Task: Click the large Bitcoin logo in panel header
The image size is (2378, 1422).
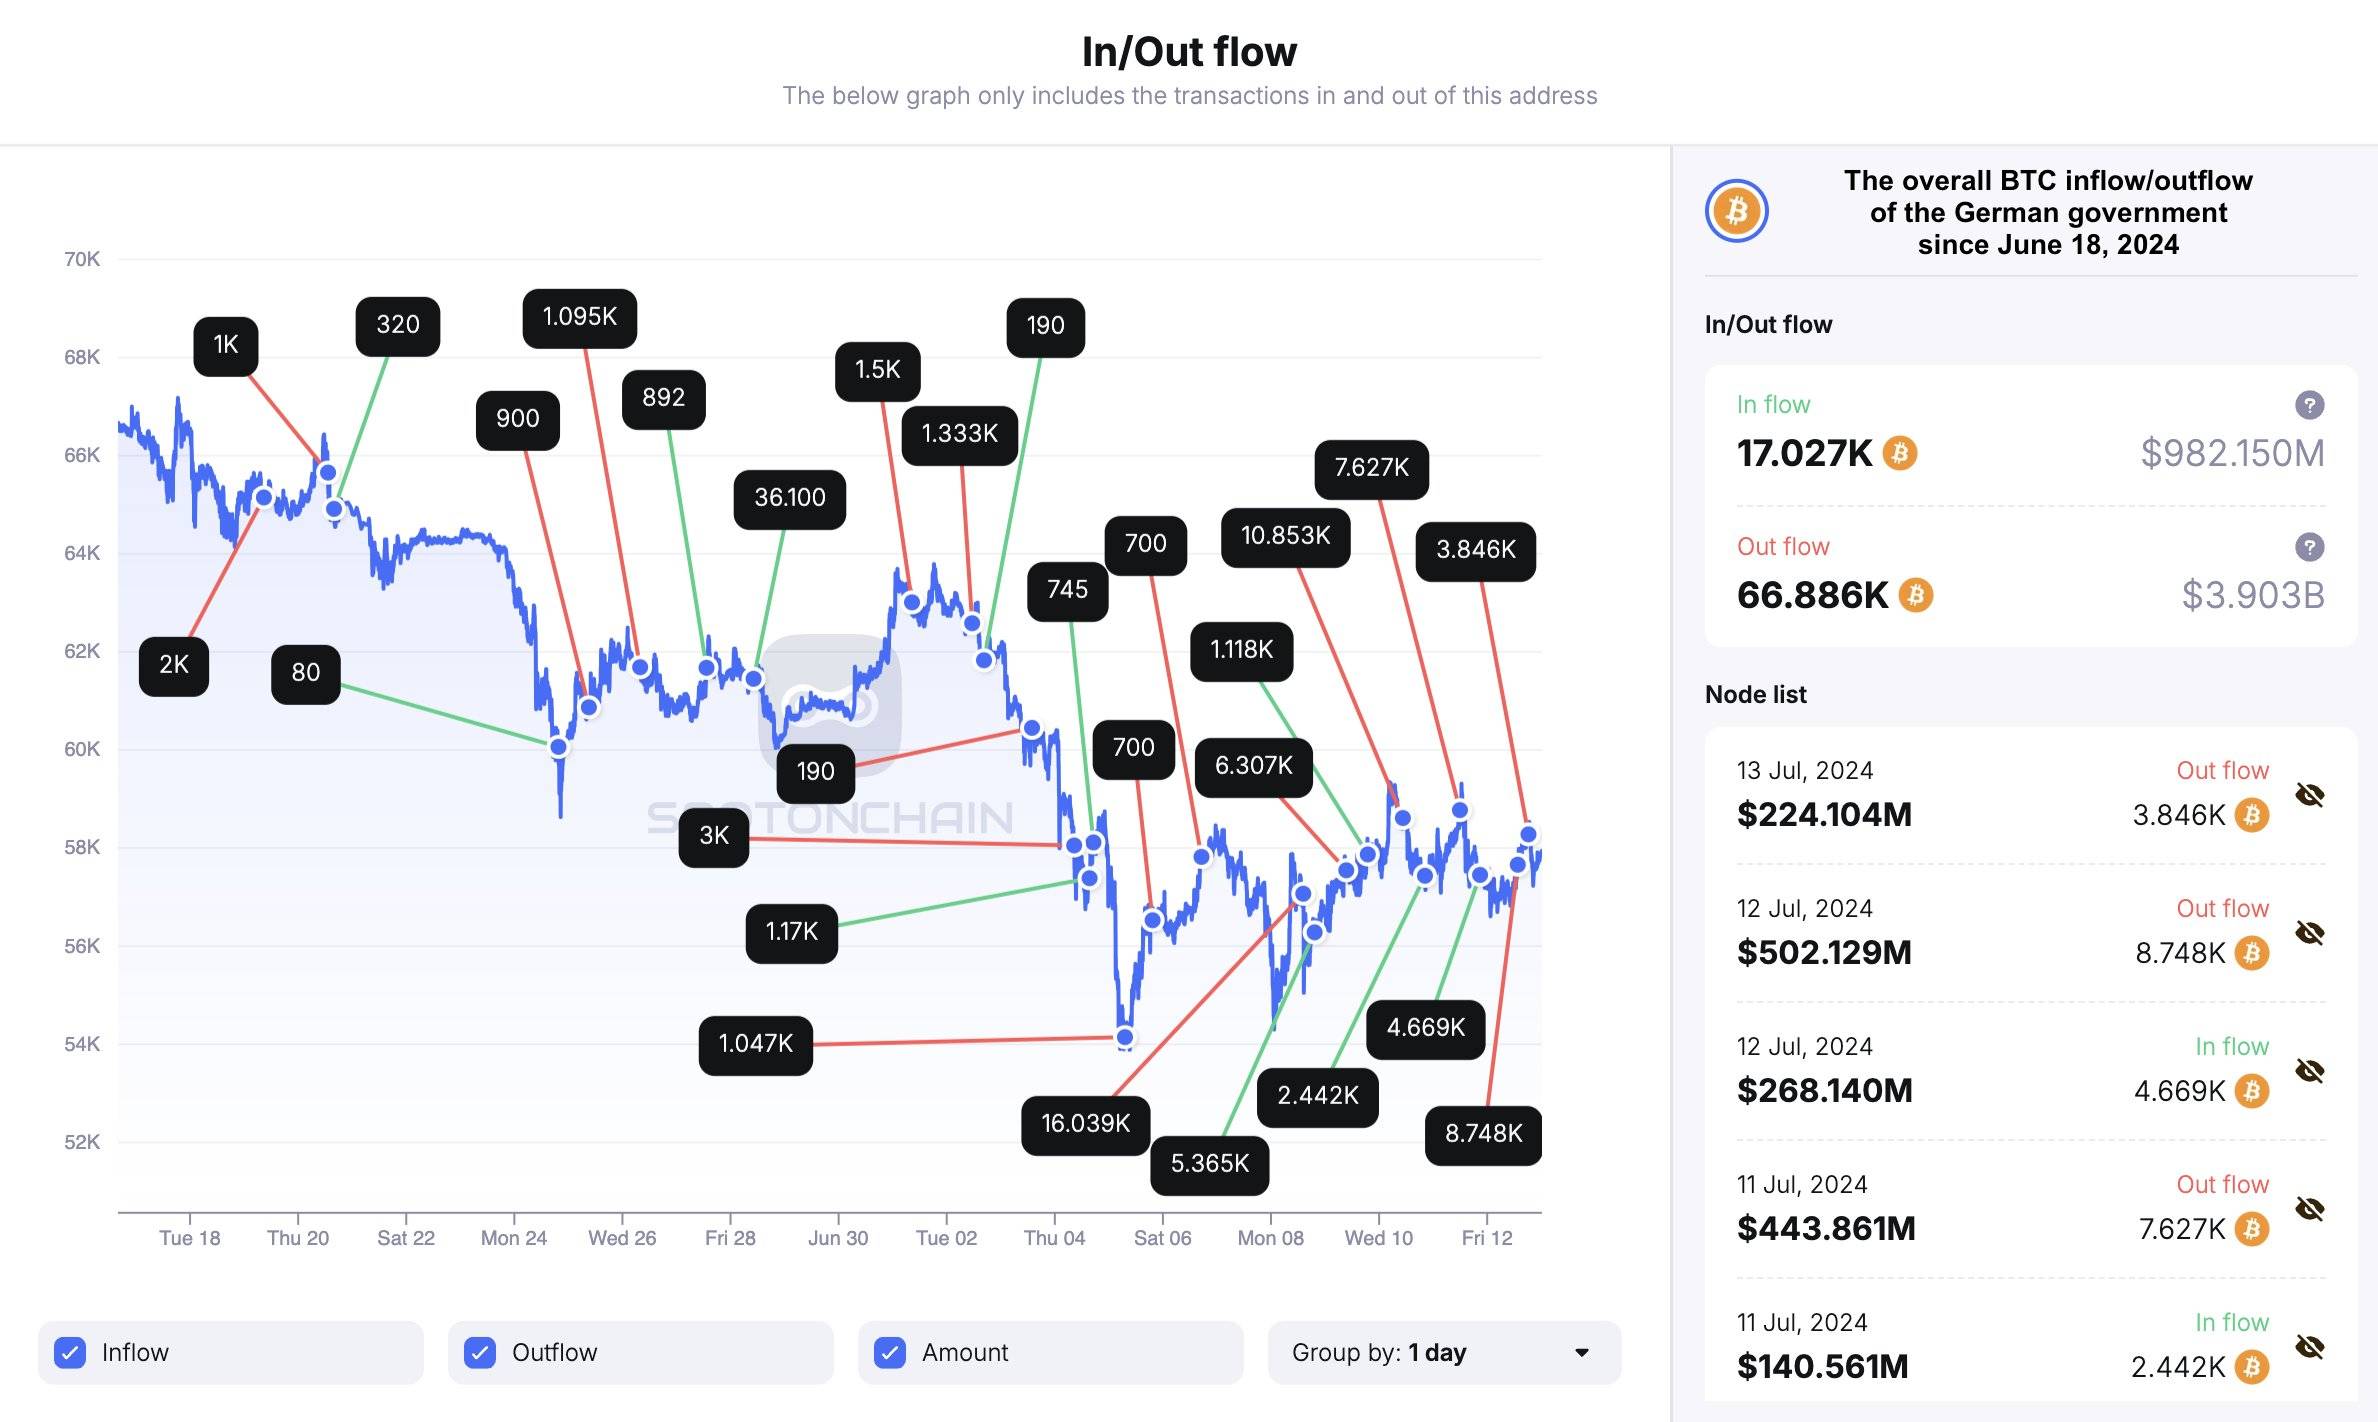Action: [1737, 211]
